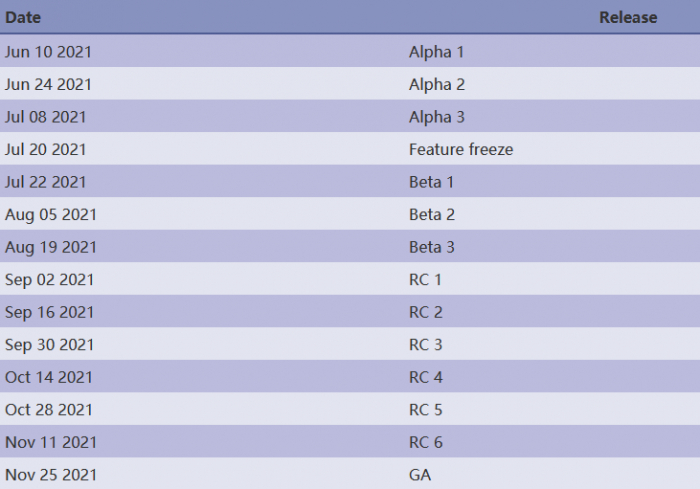This screenshot has height=489, width=700.
Task: Click the RC 3 release entry
Action: (x=425, y=344)
